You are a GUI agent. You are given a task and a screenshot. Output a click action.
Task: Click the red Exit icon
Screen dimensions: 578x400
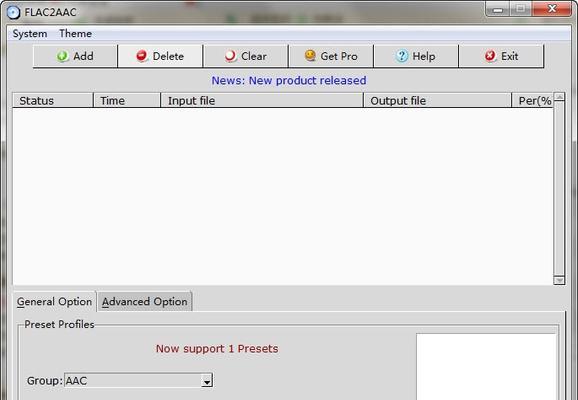click(x=490, y=56)
